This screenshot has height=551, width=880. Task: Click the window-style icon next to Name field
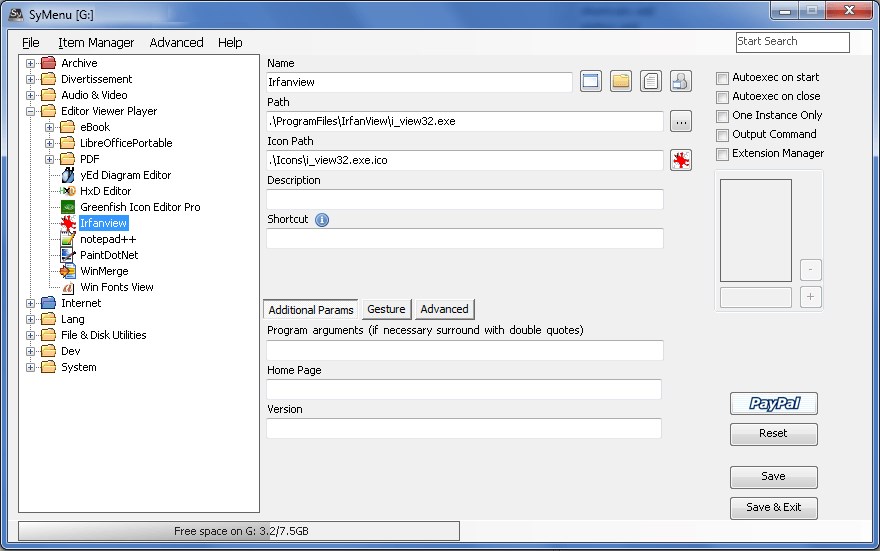point(590,81)
